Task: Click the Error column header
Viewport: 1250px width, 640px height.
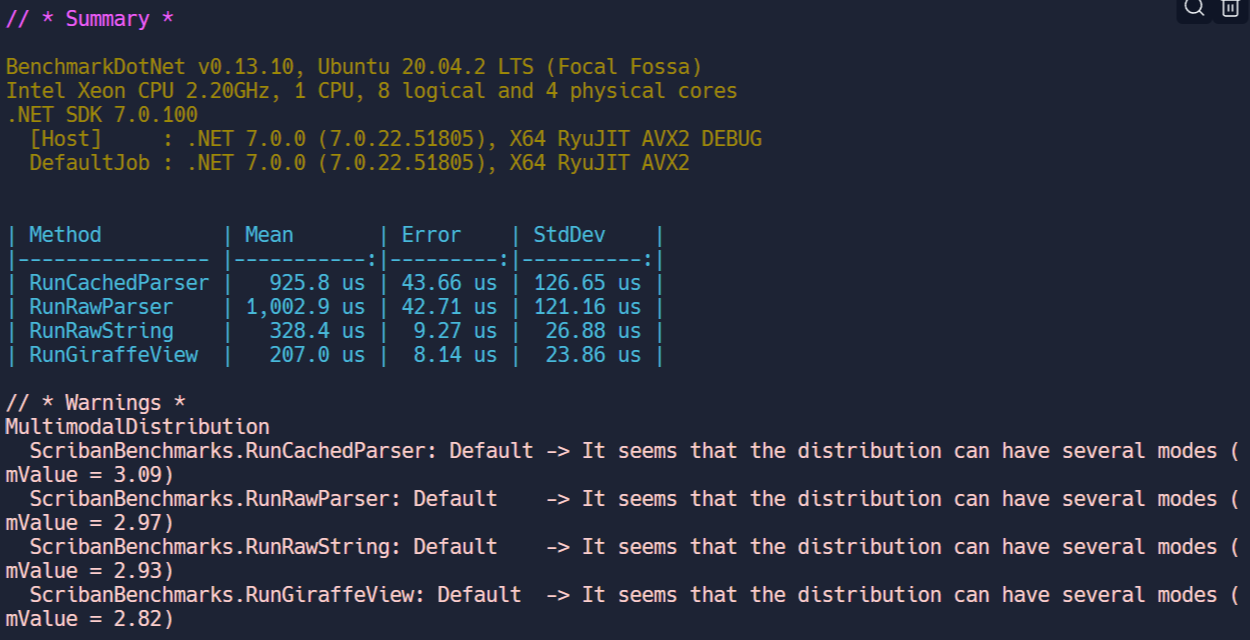Action: coord(431,235)
